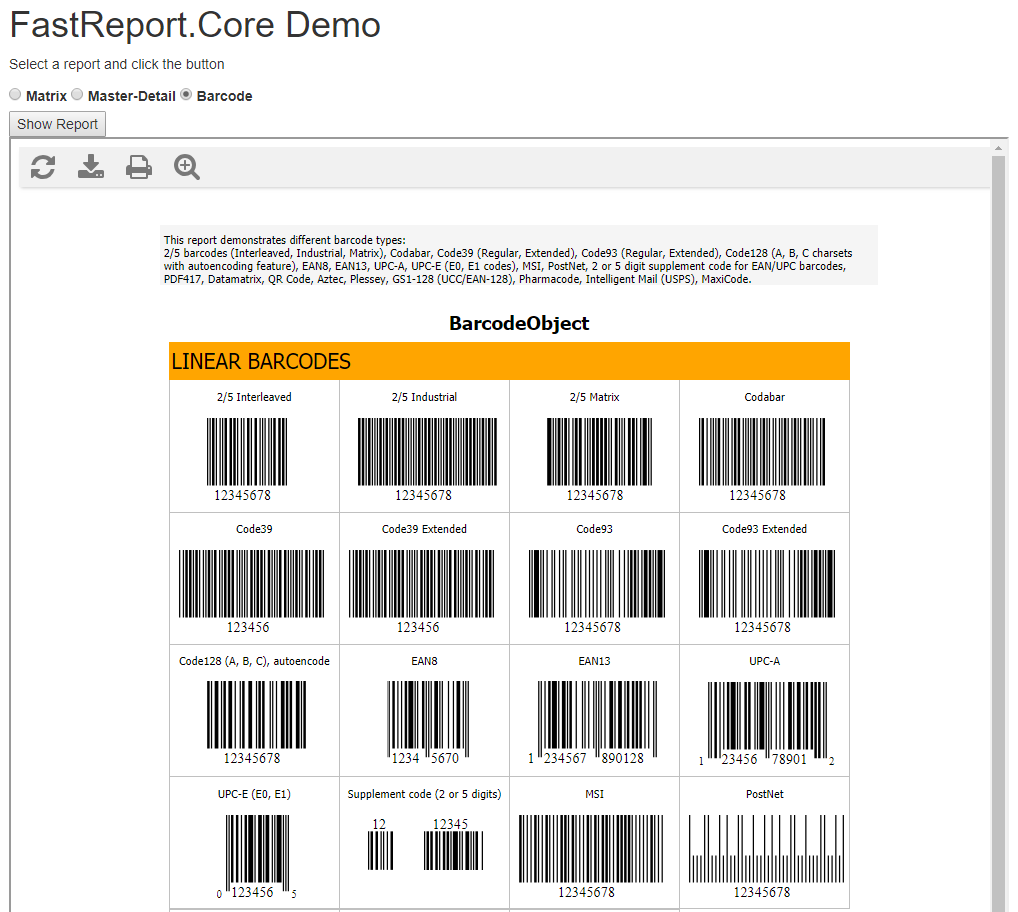This screenshot has width=1018, height=912.
Task: Click the vertical scrollbar track of the report
Action: click(x=999, y=532)
